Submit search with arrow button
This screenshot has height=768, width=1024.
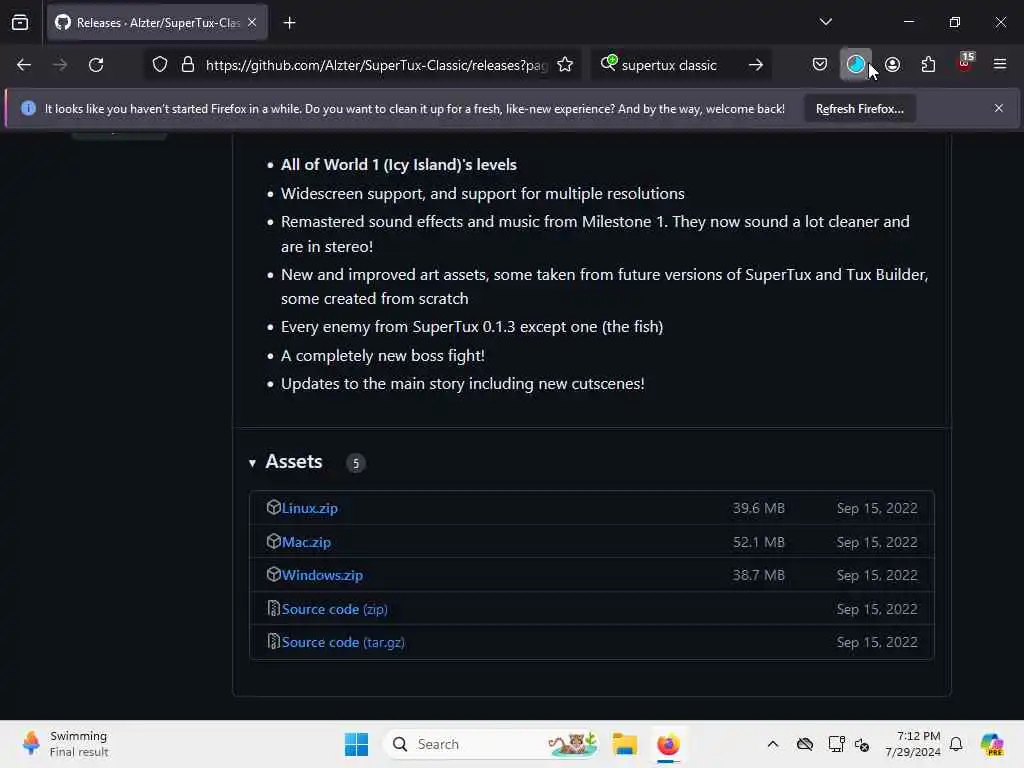[x=756, y=65]
